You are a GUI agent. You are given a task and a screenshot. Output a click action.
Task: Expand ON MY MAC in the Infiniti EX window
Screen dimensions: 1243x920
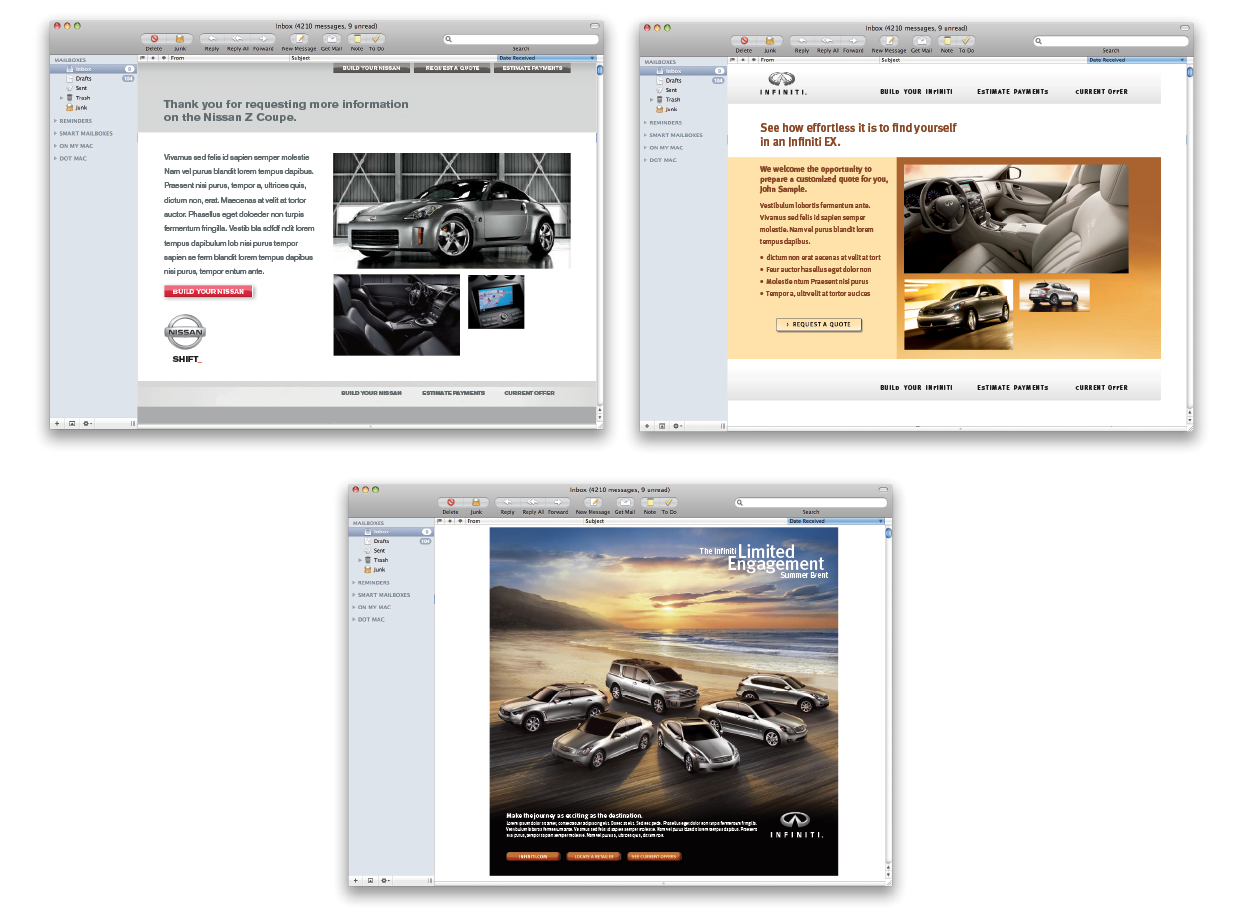click(645, 148)
